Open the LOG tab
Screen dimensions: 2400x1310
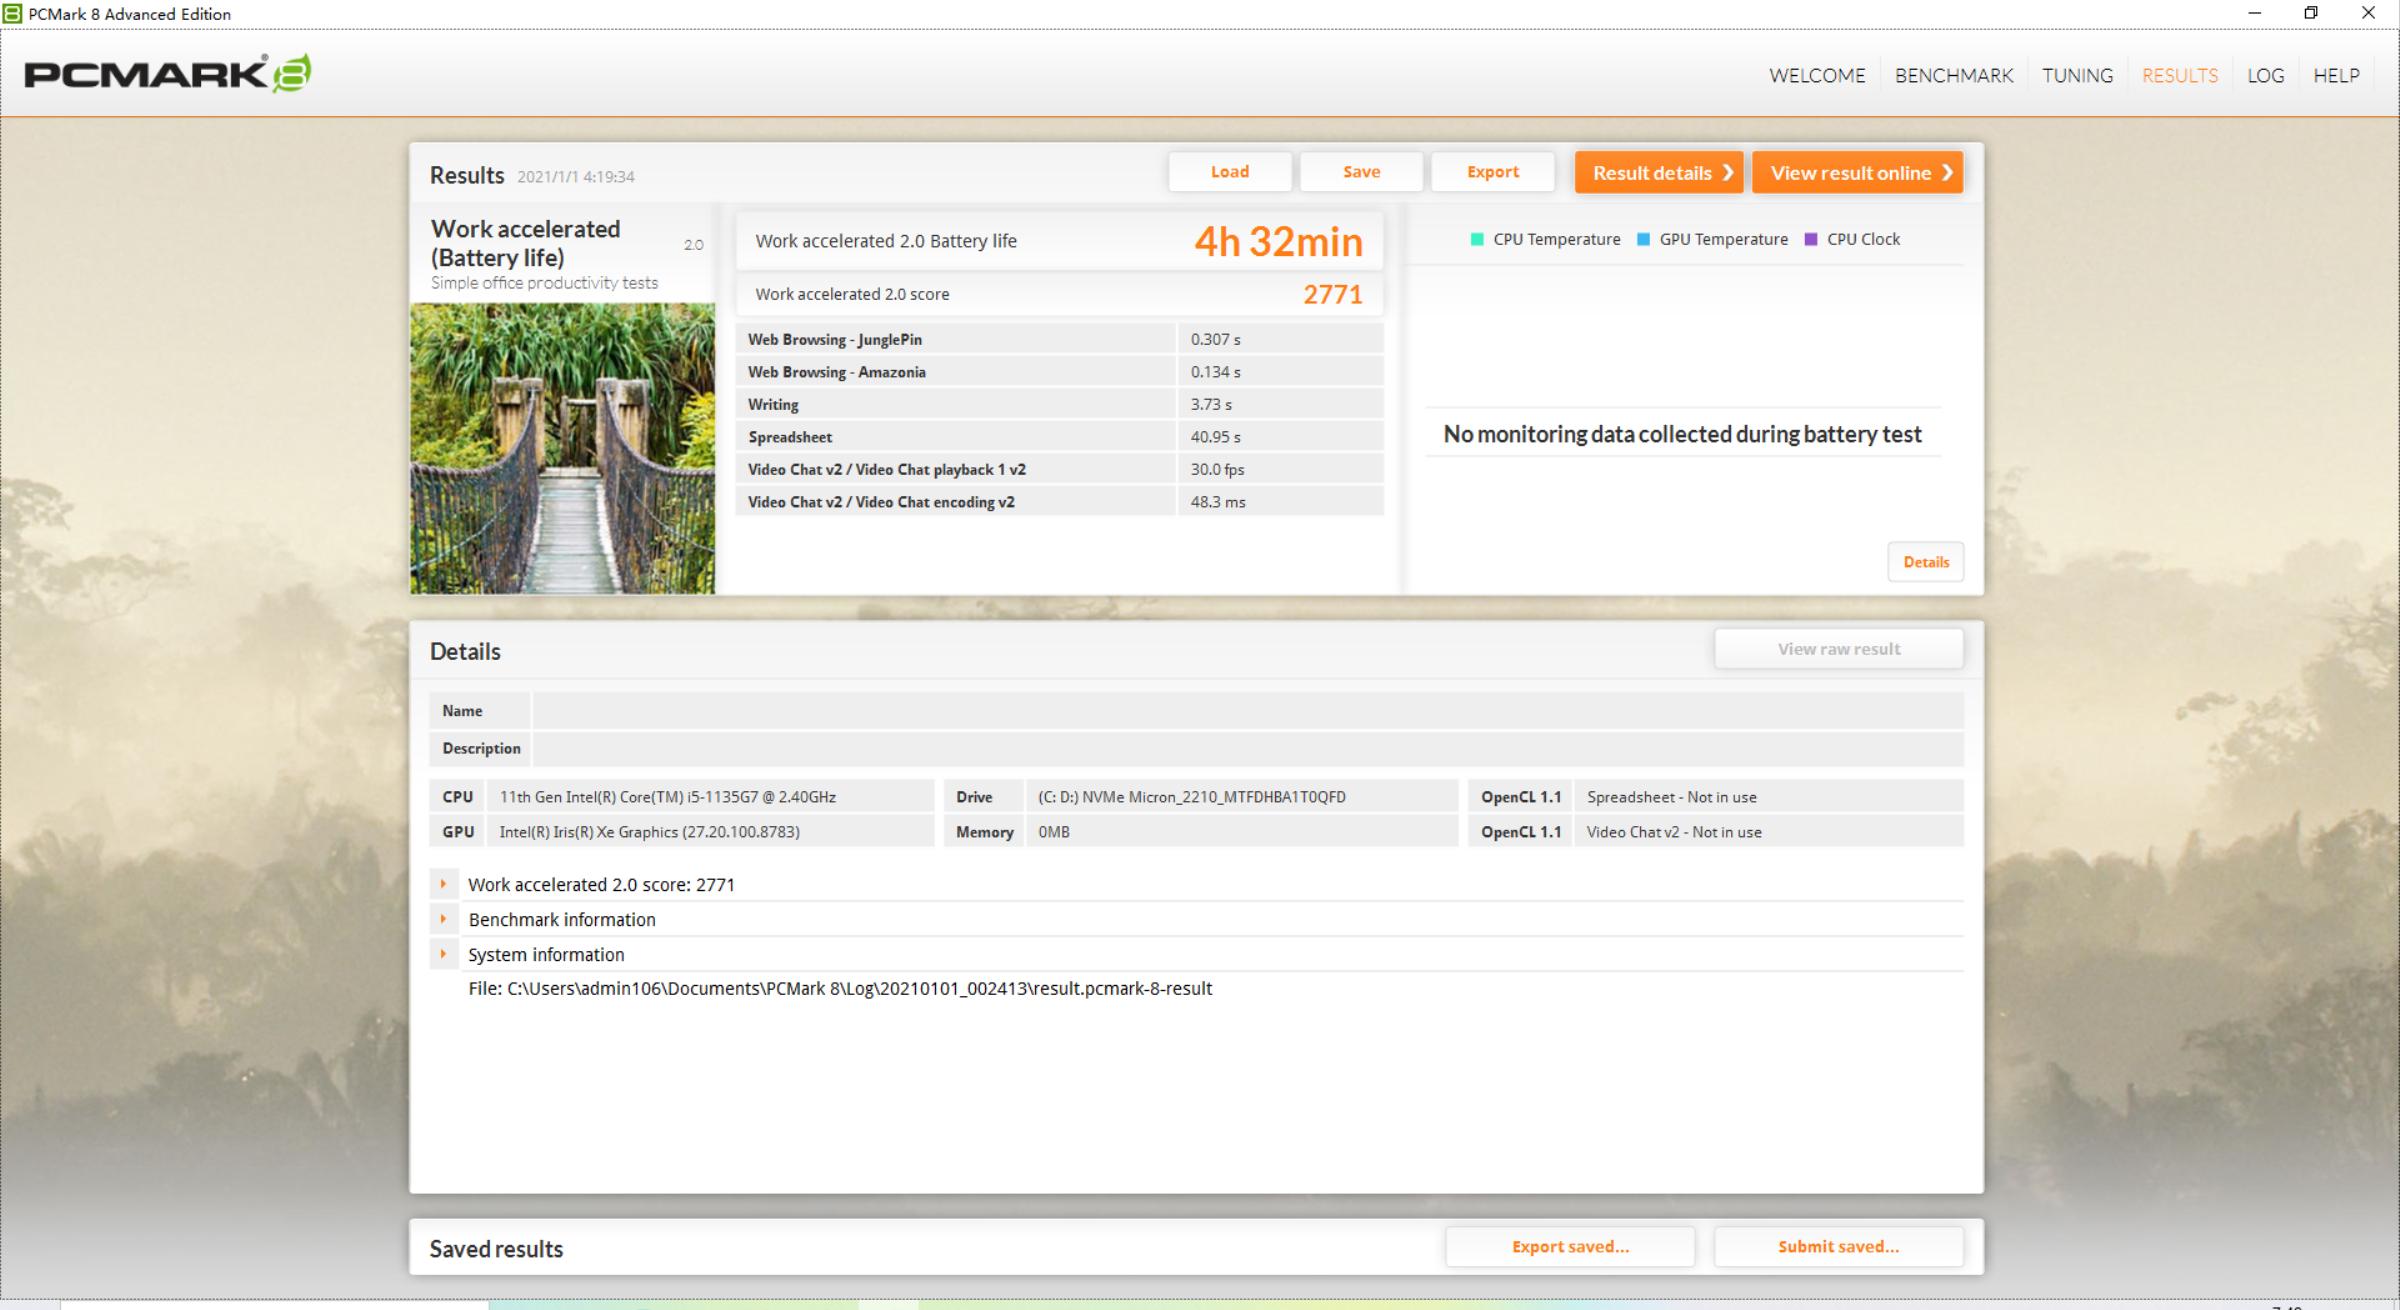2265,76
